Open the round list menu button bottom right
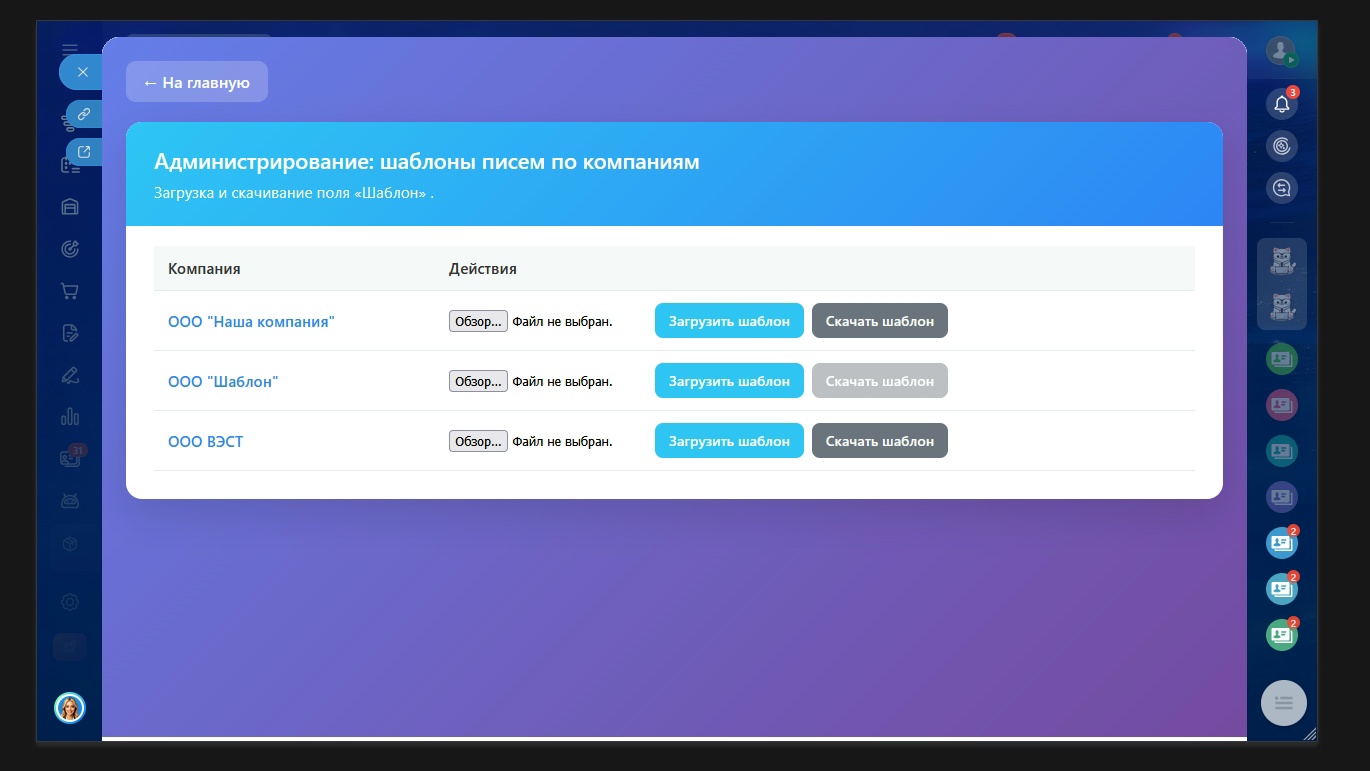Viewport: 1370px width, 771px height. pos(1284,703)
